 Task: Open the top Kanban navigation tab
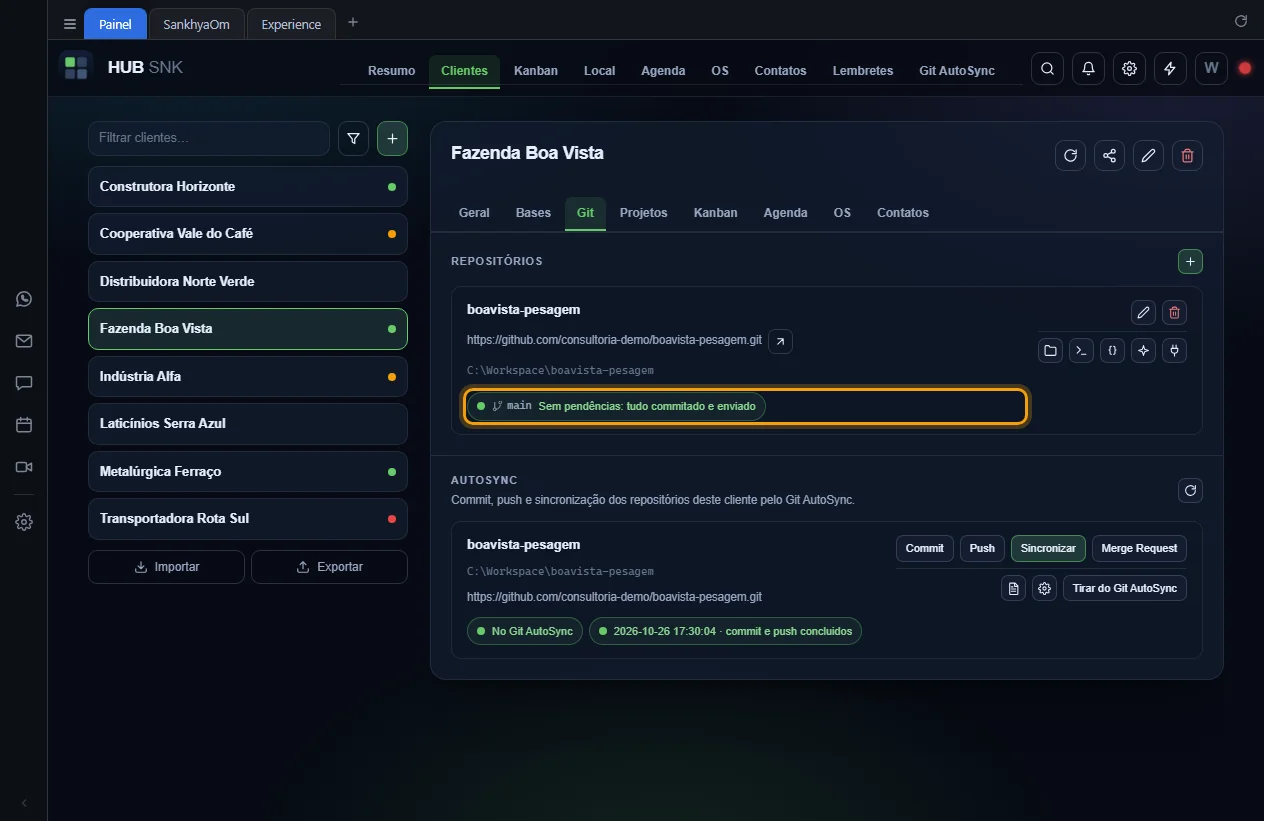(x=536, y=71)
